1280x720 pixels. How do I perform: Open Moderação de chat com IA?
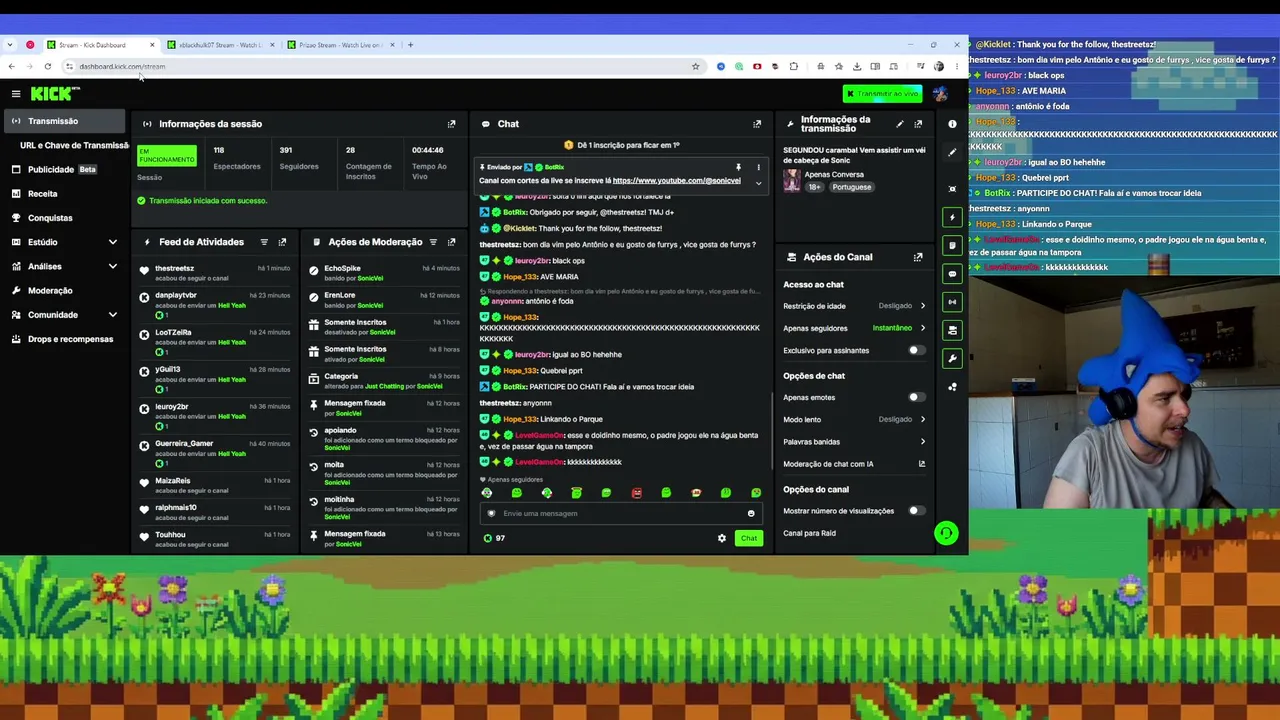coord(855,464)
